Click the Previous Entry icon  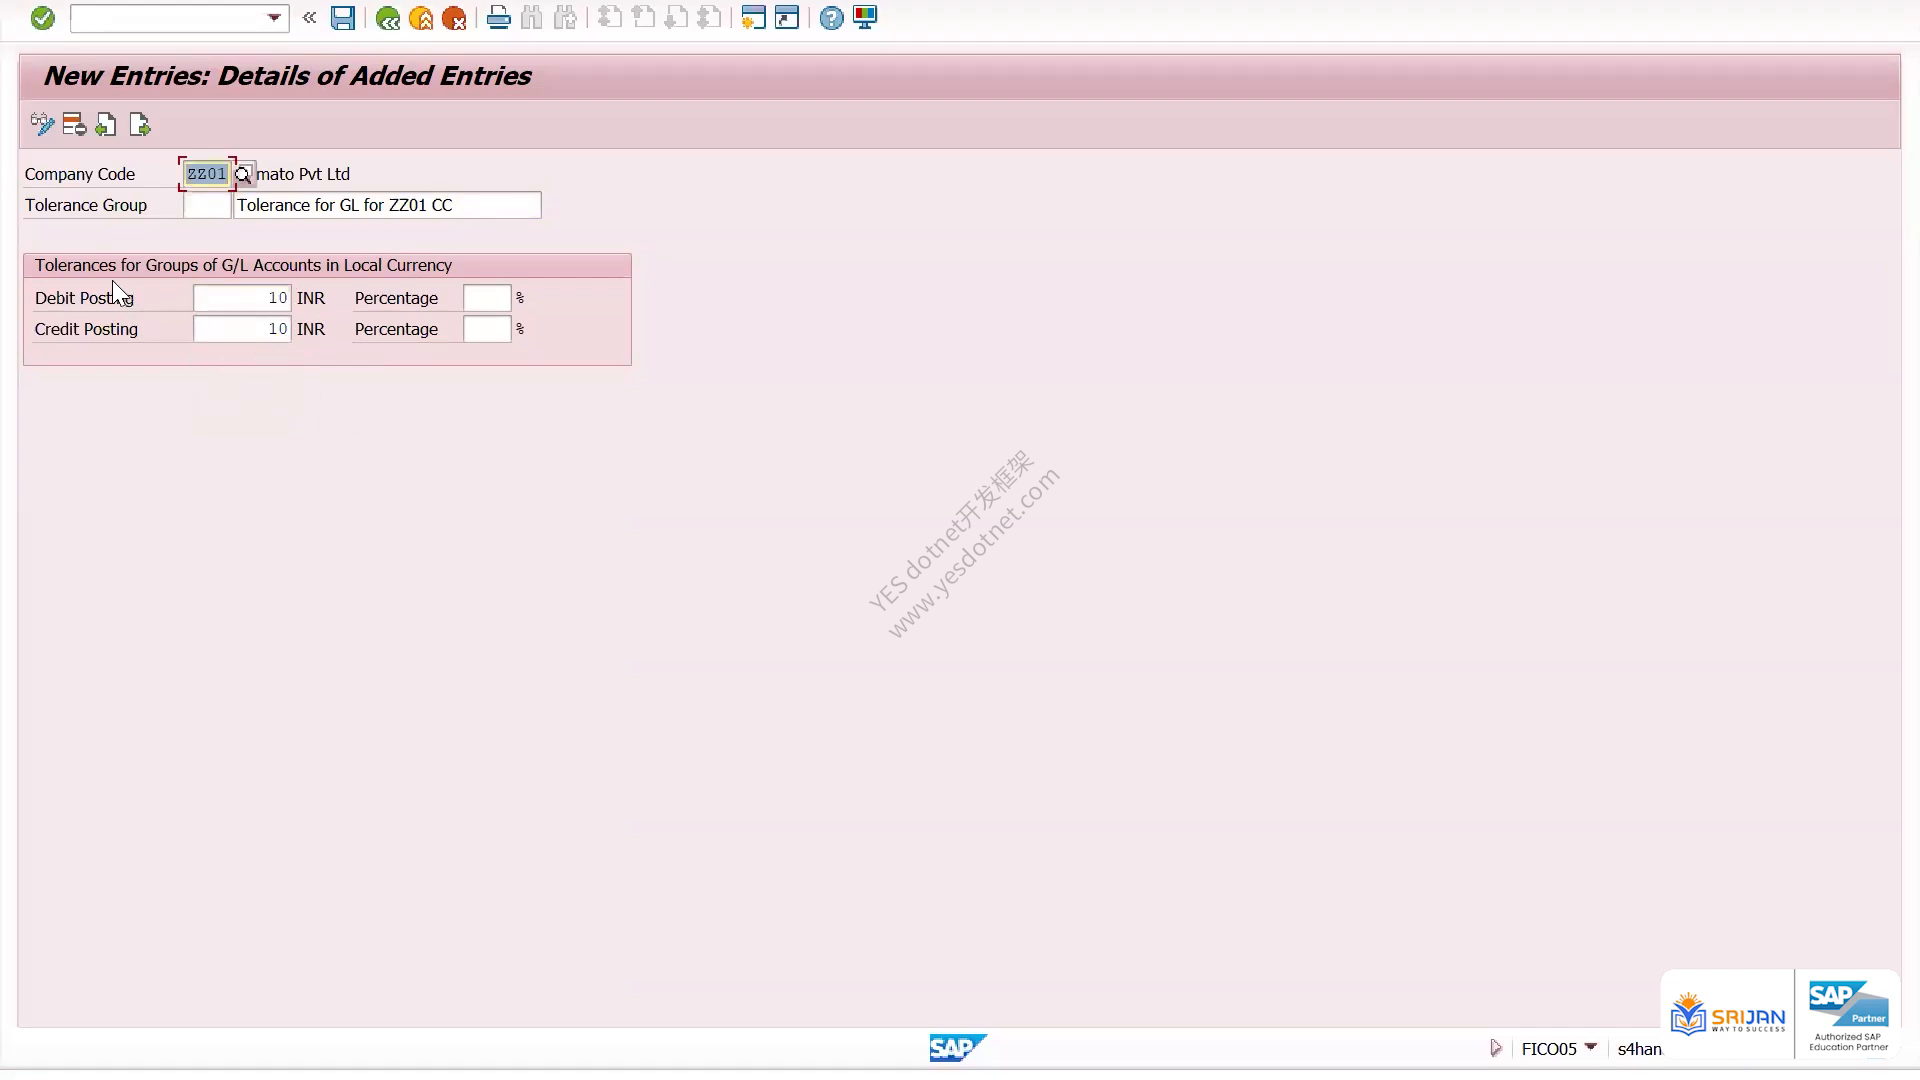[x=106, y=125]
